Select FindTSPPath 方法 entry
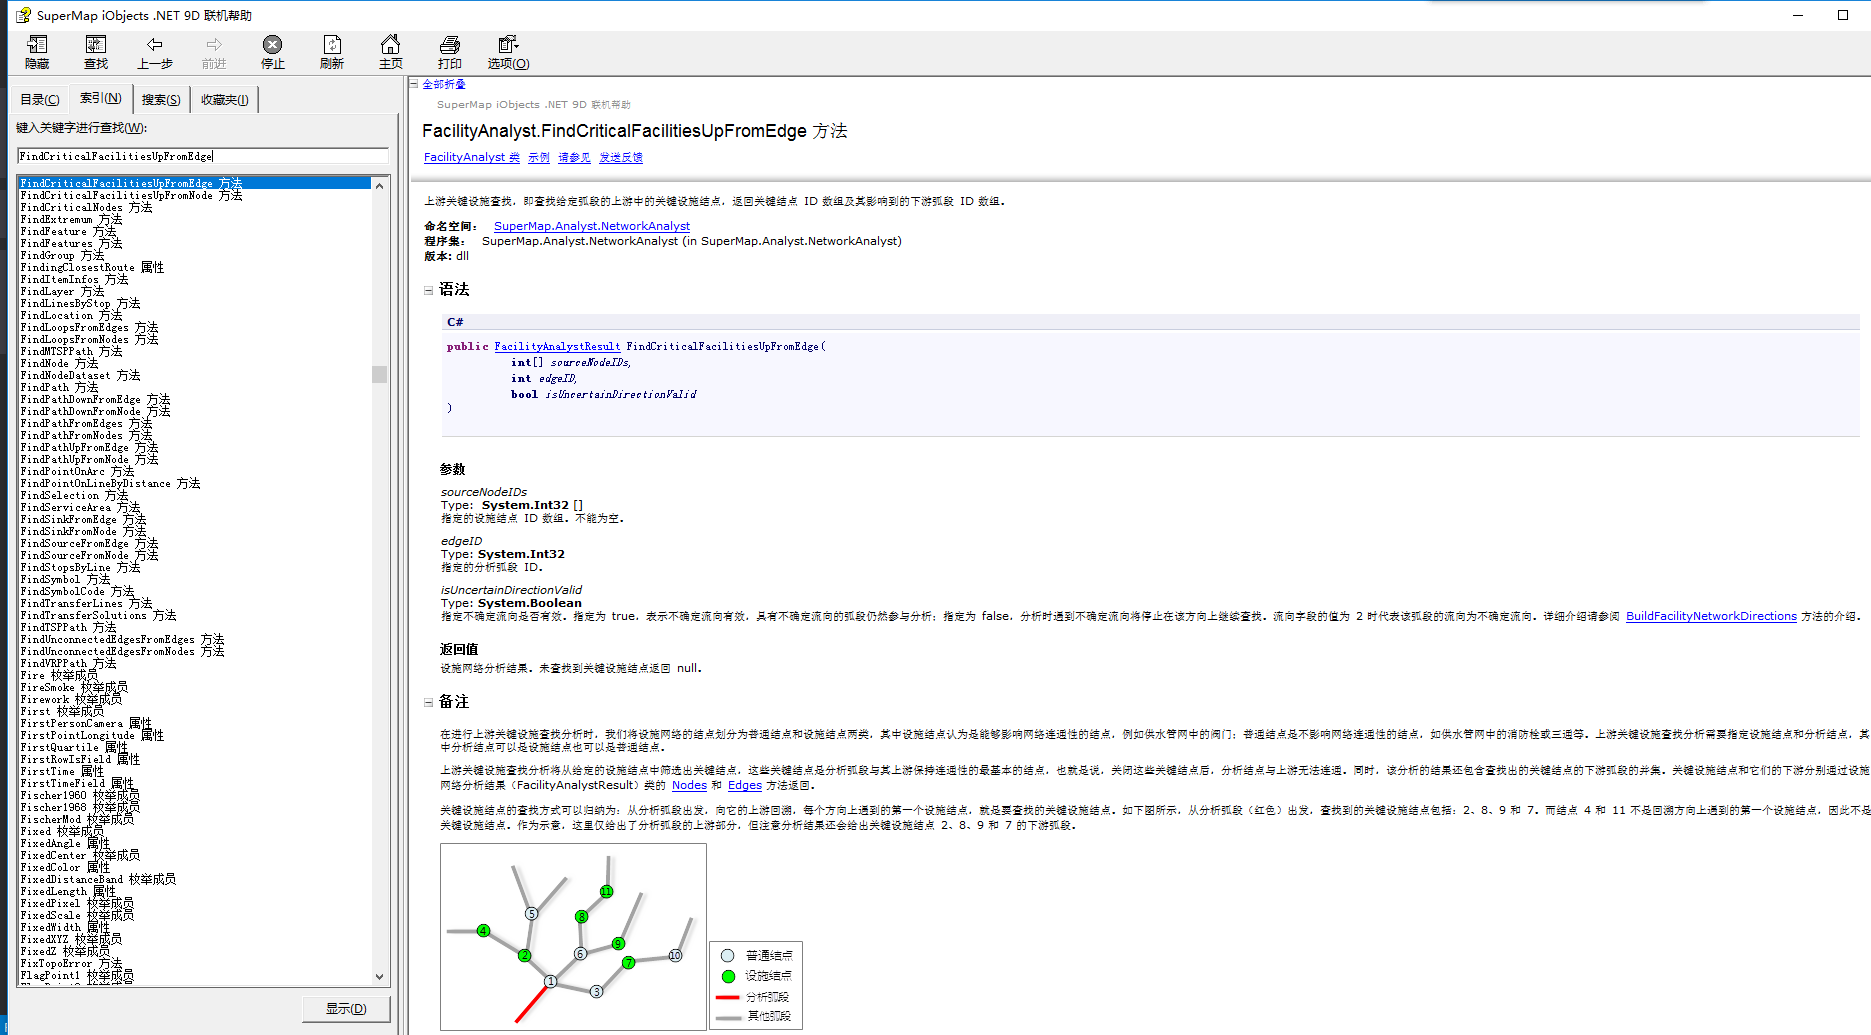Image resolution: width=1871 pixels, height=1035 pixels. click(68, 627)
